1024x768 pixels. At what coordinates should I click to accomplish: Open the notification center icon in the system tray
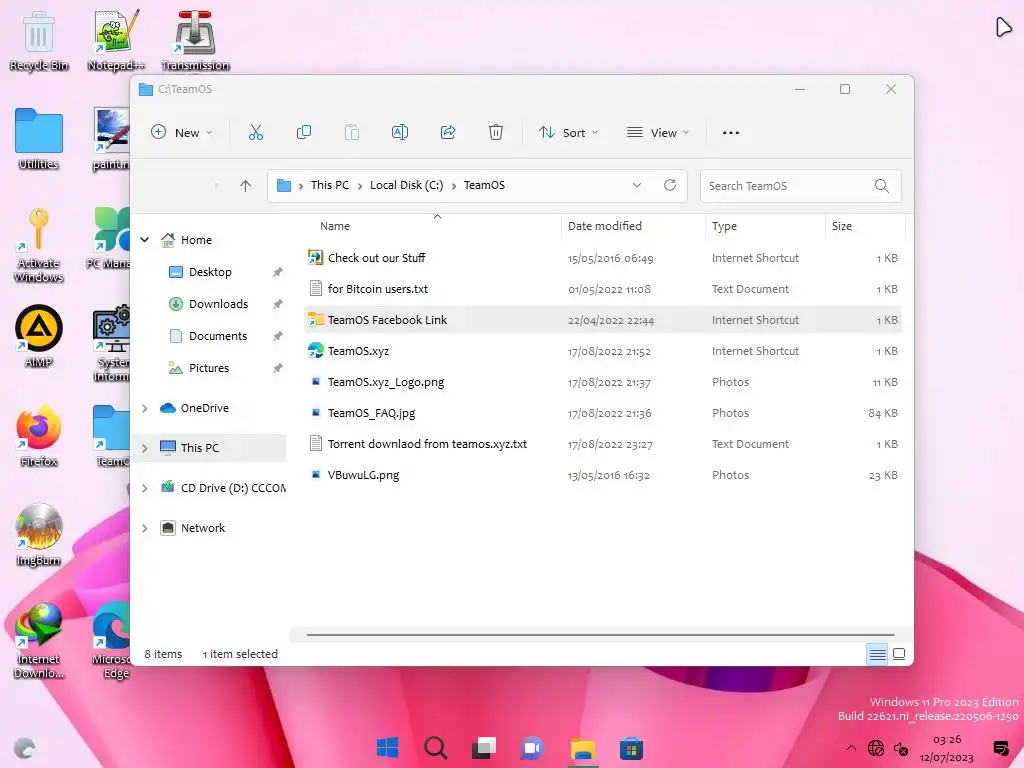pyautogui.click(x=1000, y=748)
